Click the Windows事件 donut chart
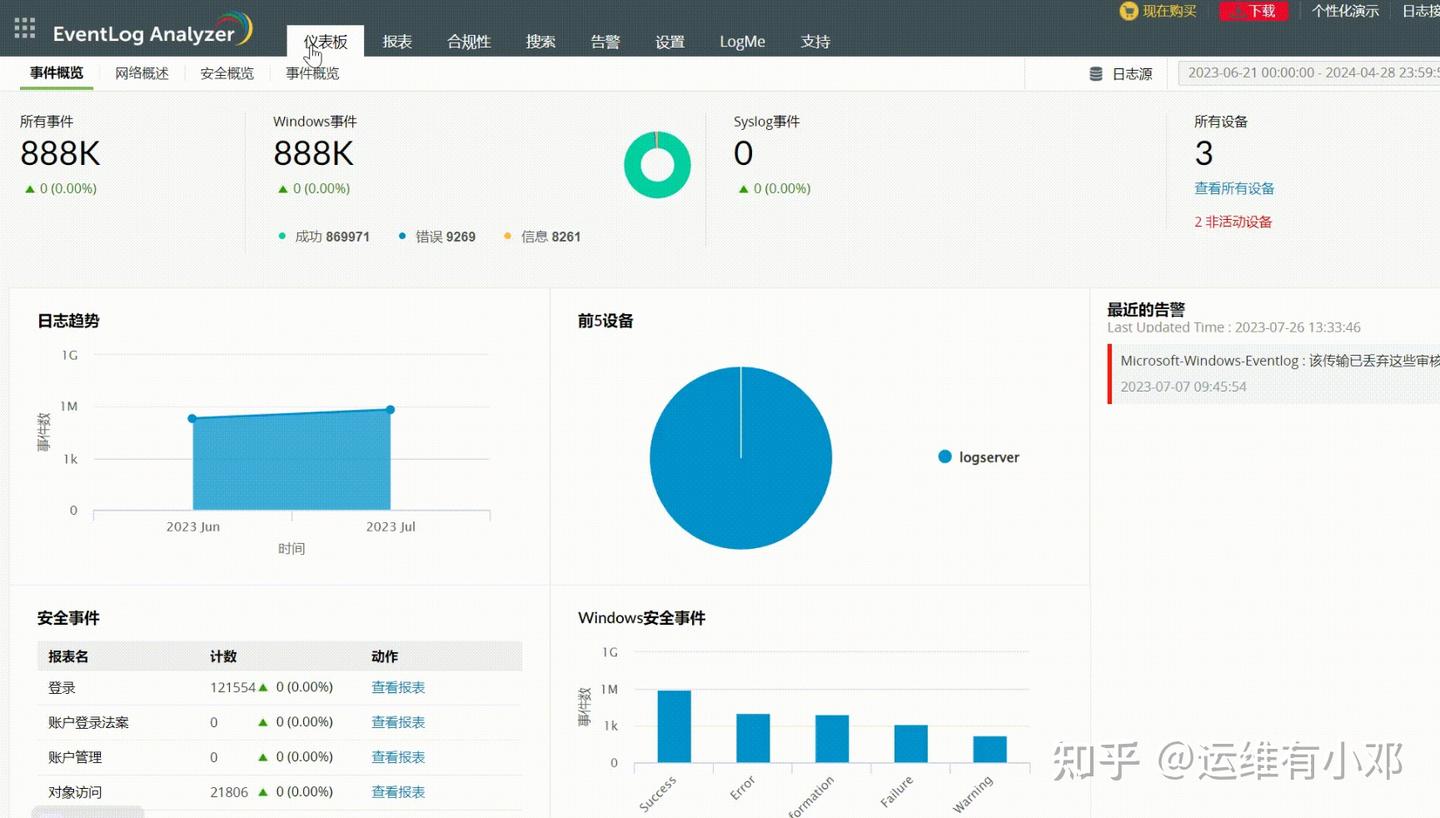 657,165
